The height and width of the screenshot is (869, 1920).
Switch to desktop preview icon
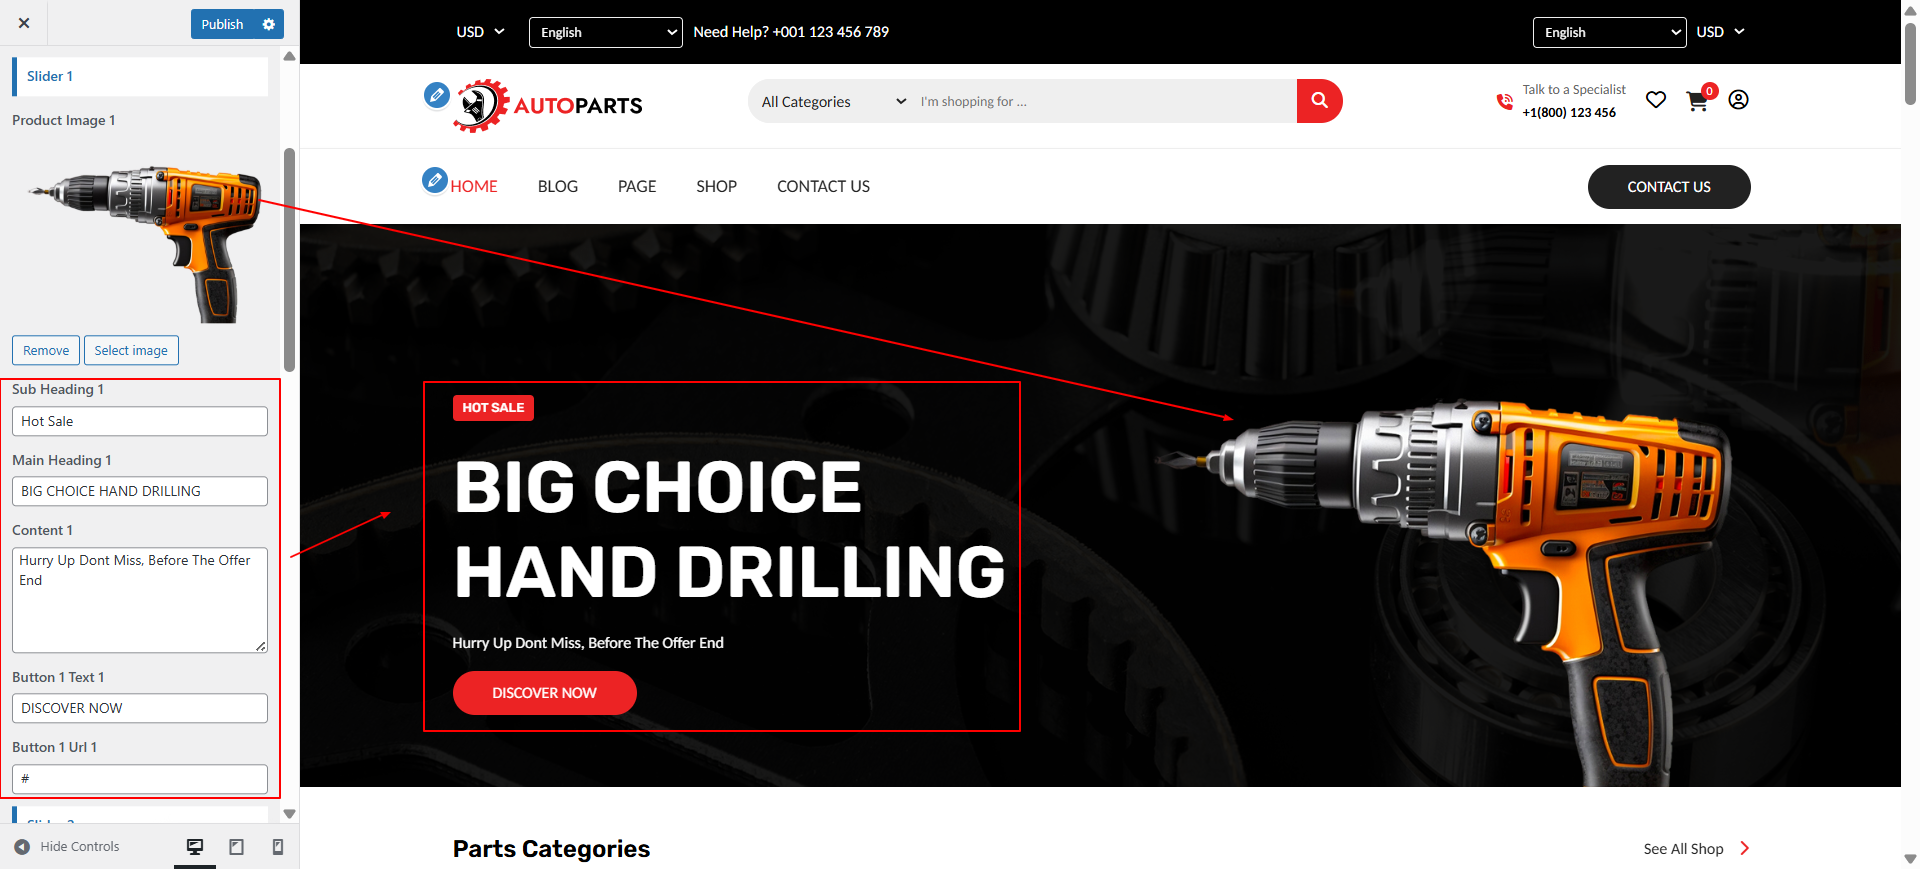coord(195,847)
